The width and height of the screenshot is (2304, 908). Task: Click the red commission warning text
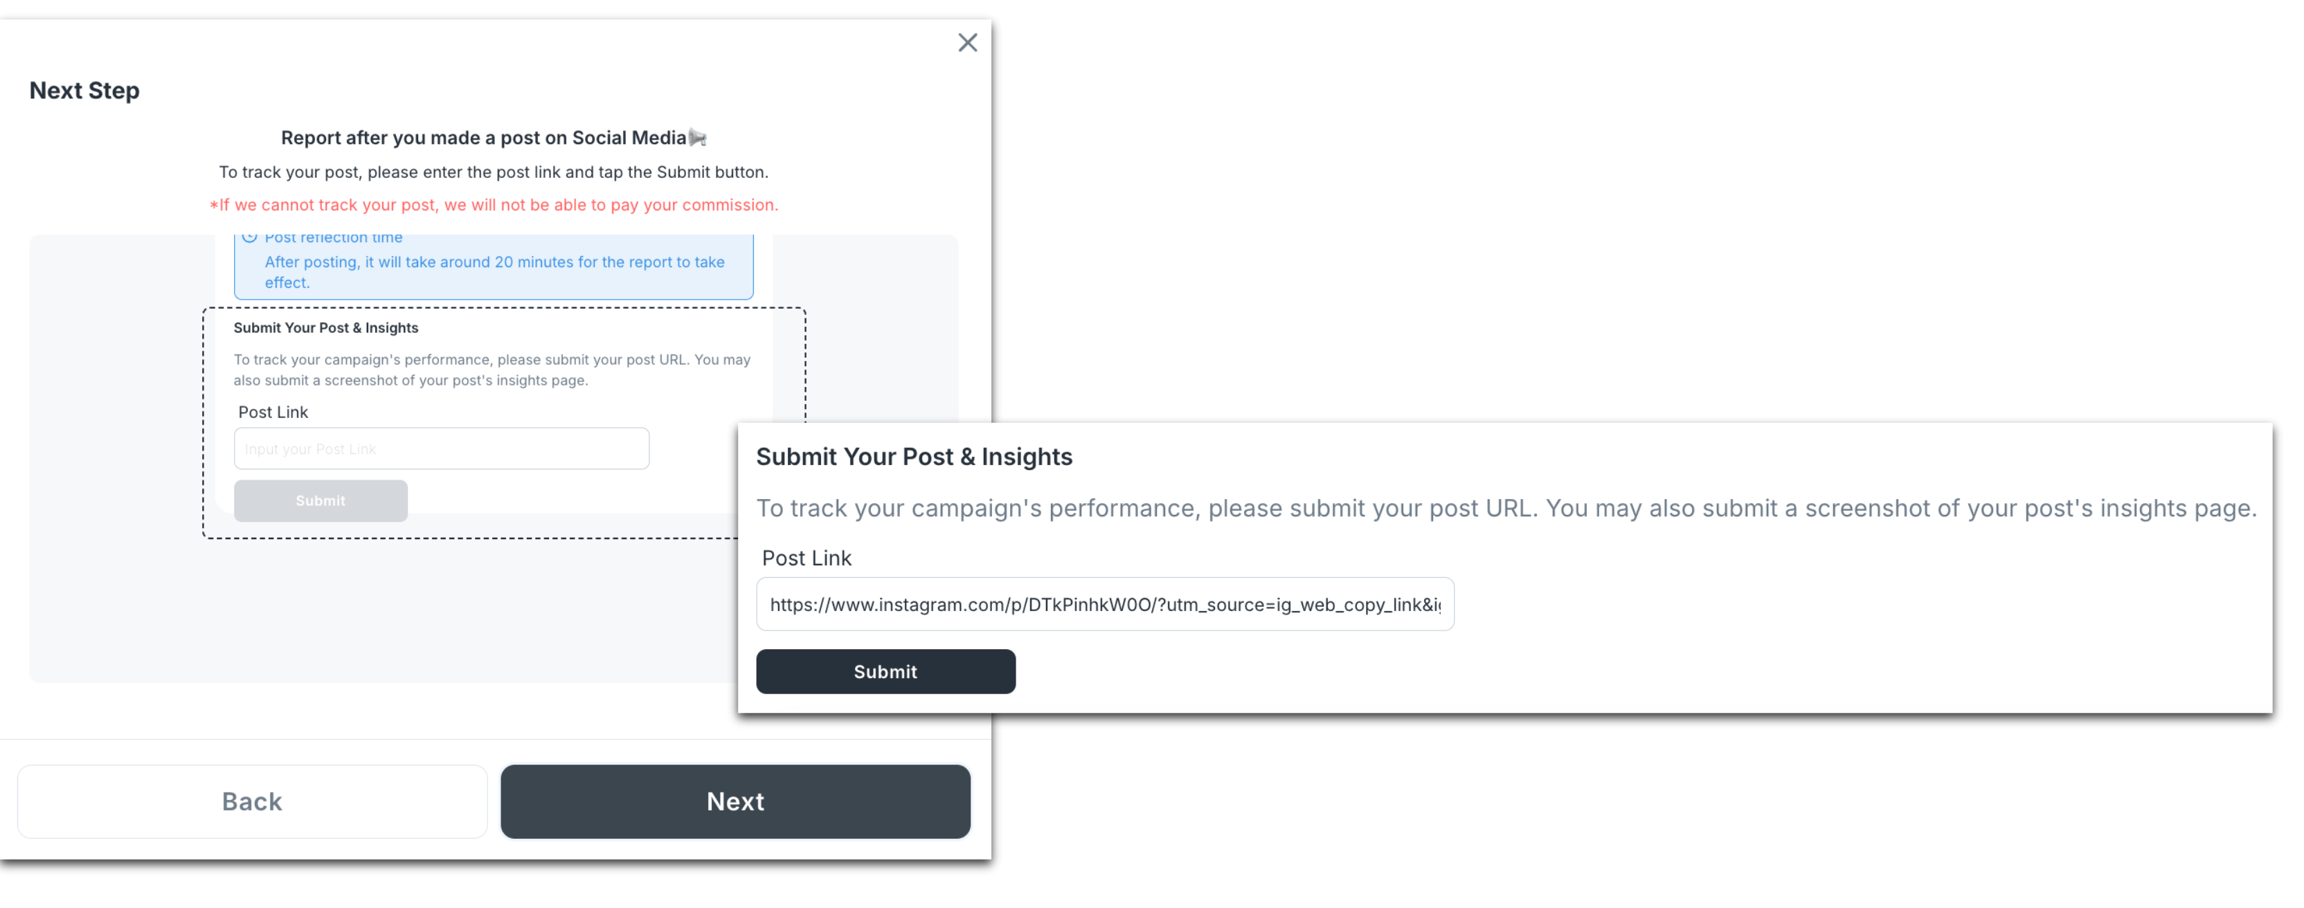click(493, 205)
